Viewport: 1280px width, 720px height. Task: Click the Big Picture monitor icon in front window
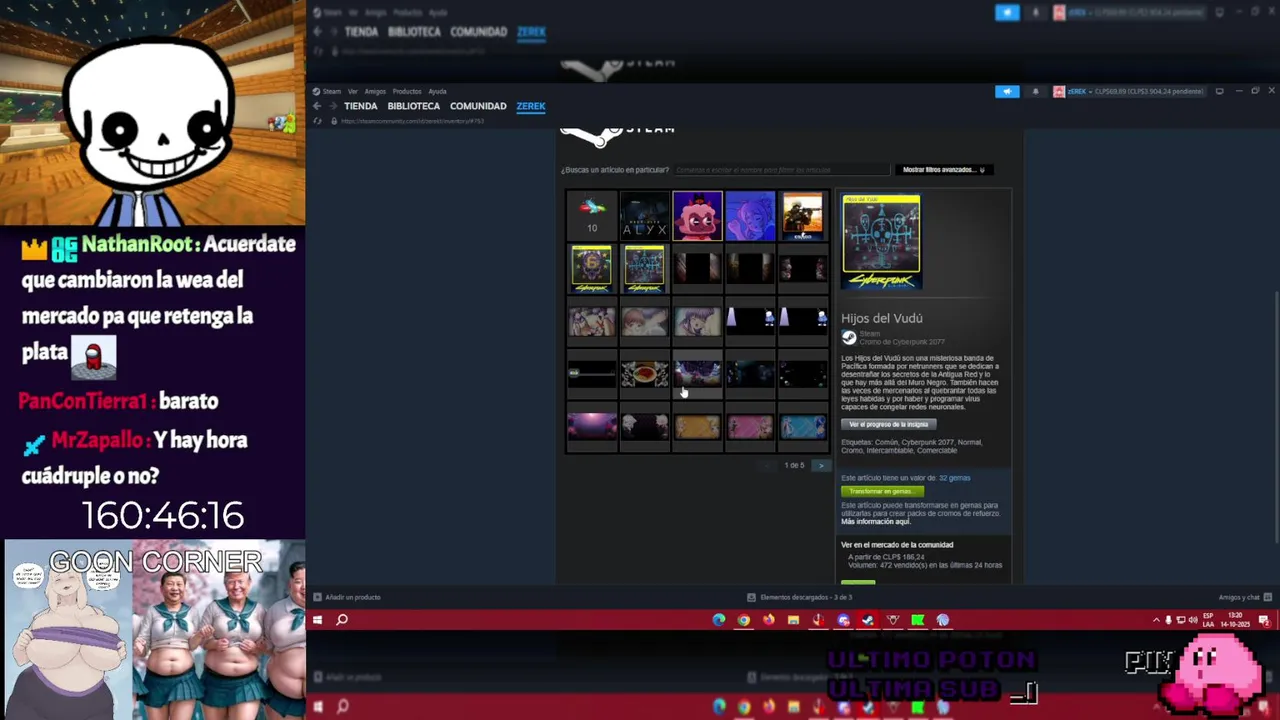tap(1219, 91)
